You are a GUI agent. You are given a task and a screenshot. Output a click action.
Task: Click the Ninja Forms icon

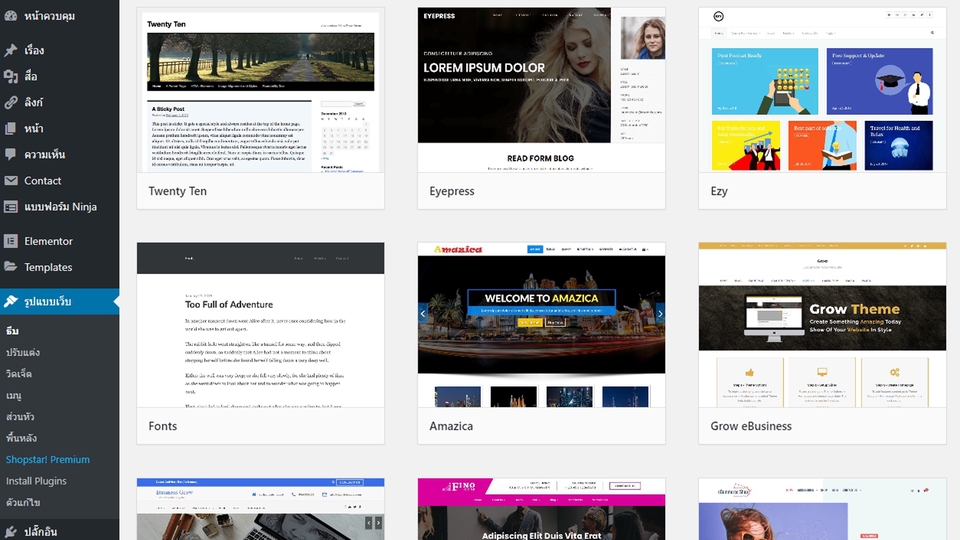click(x=10, y=207)
